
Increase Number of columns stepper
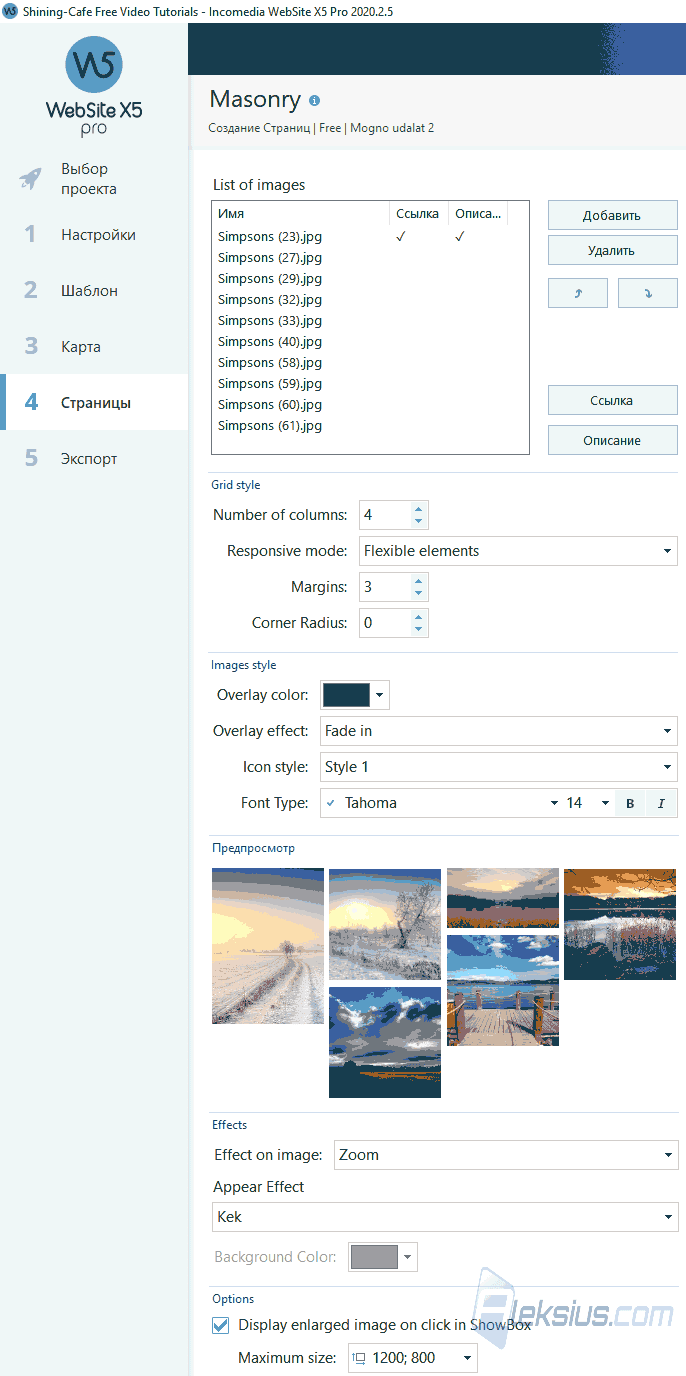[419, 509]
